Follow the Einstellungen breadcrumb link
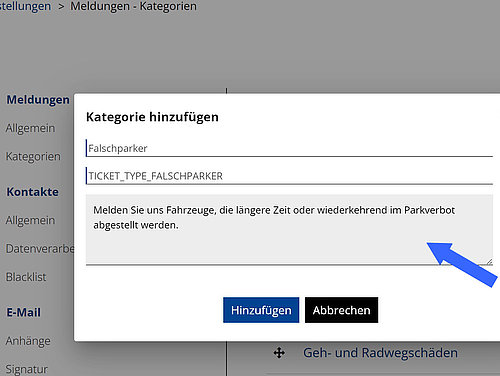The height and width of the screenshot is (376, 500). click(25, 6)
